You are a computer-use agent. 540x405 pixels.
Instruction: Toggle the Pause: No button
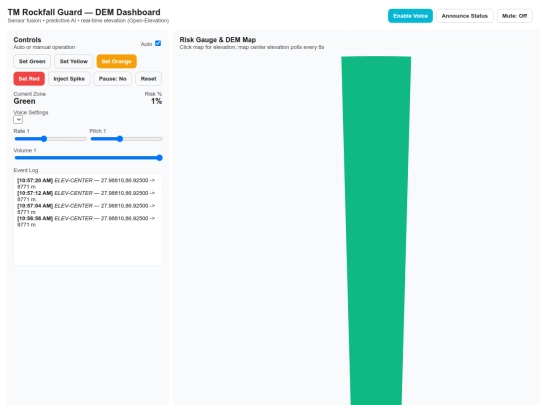113,79
